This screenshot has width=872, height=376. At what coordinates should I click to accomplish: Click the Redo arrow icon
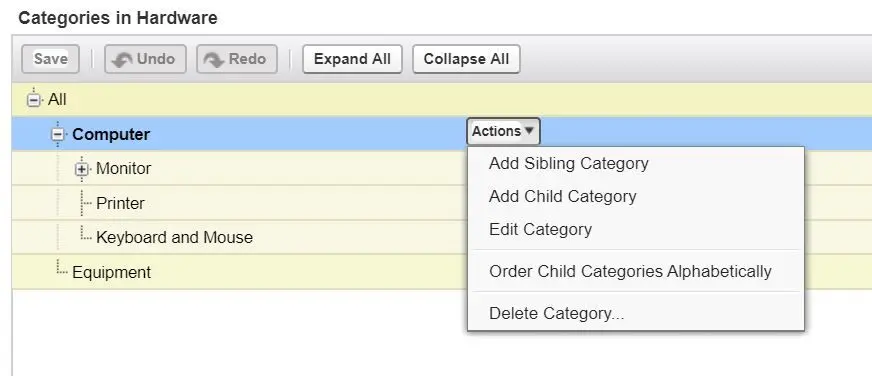click(214, 60)
